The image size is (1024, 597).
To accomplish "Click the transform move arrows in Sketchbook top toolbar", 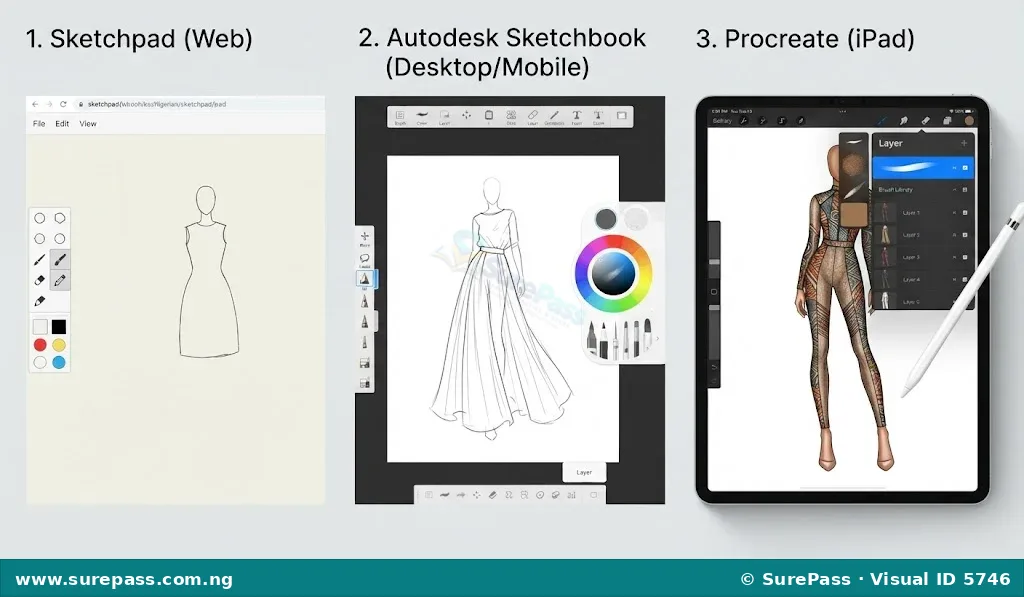I will click(466, 115).
